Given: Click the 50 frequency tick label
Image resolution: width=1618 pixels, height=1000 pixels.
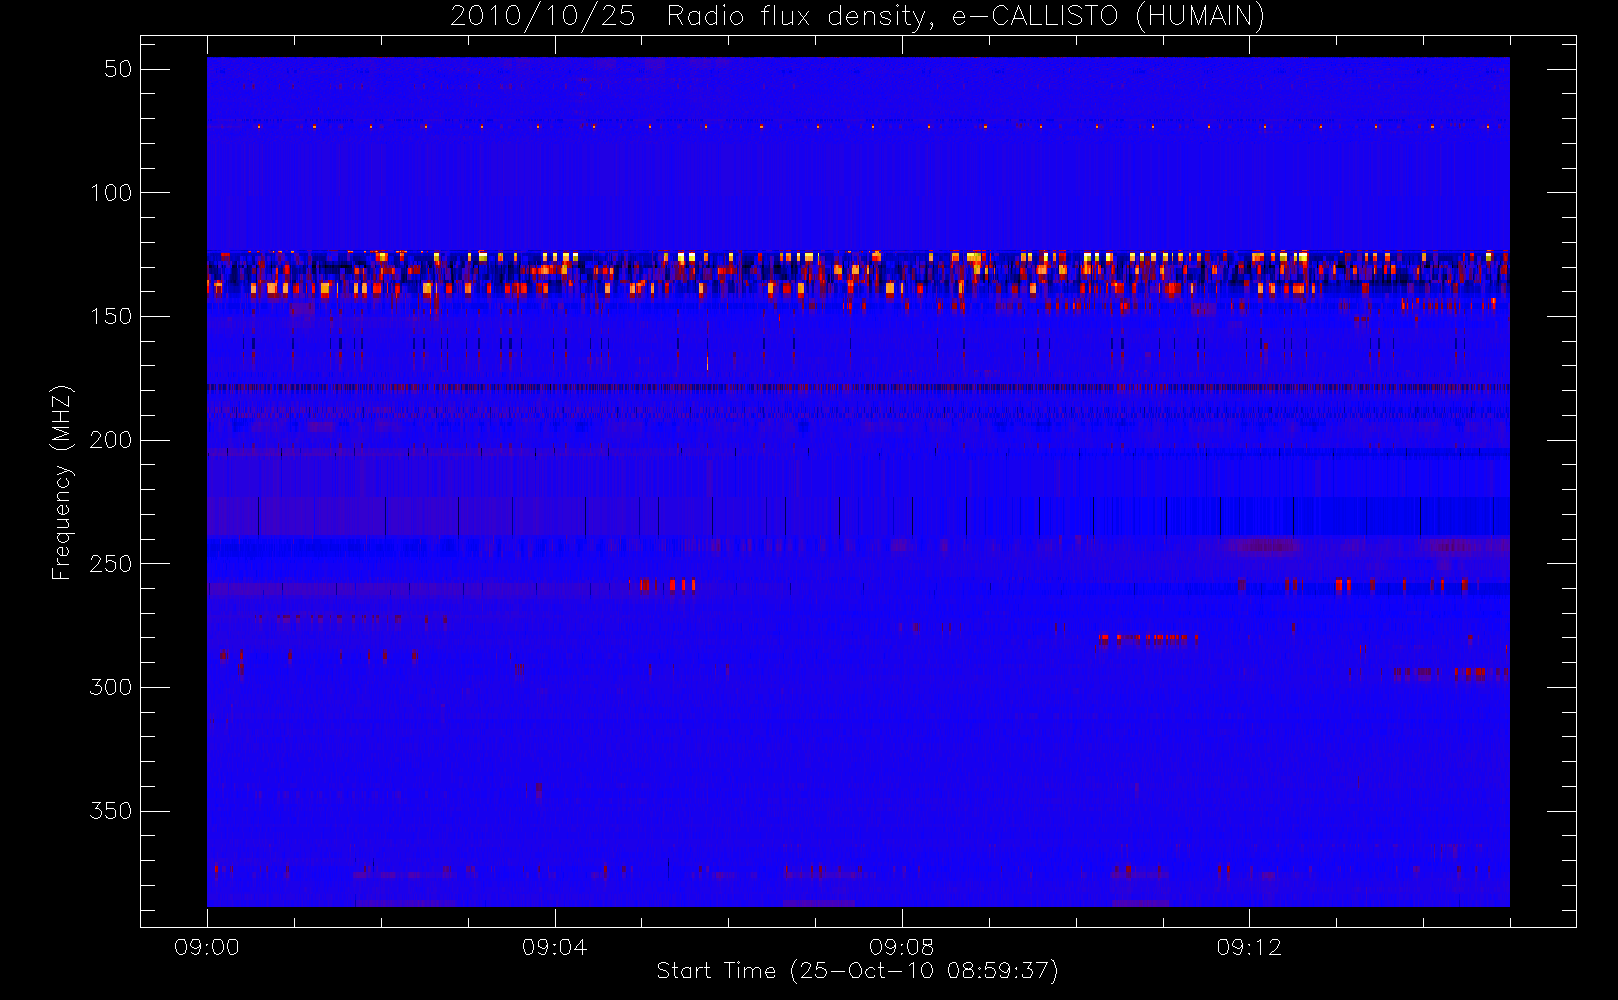Looking at the screenshot, I should tap(119, 69).
